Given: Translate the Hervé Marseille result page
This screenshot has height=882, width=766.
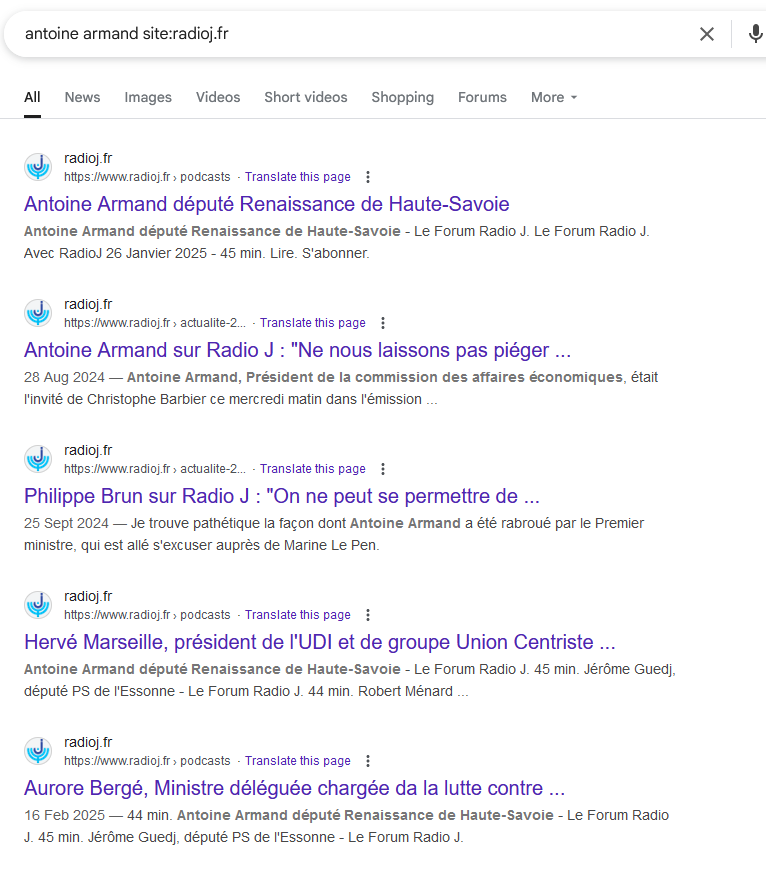Looking at the screenshot, I should coord(298,615).
